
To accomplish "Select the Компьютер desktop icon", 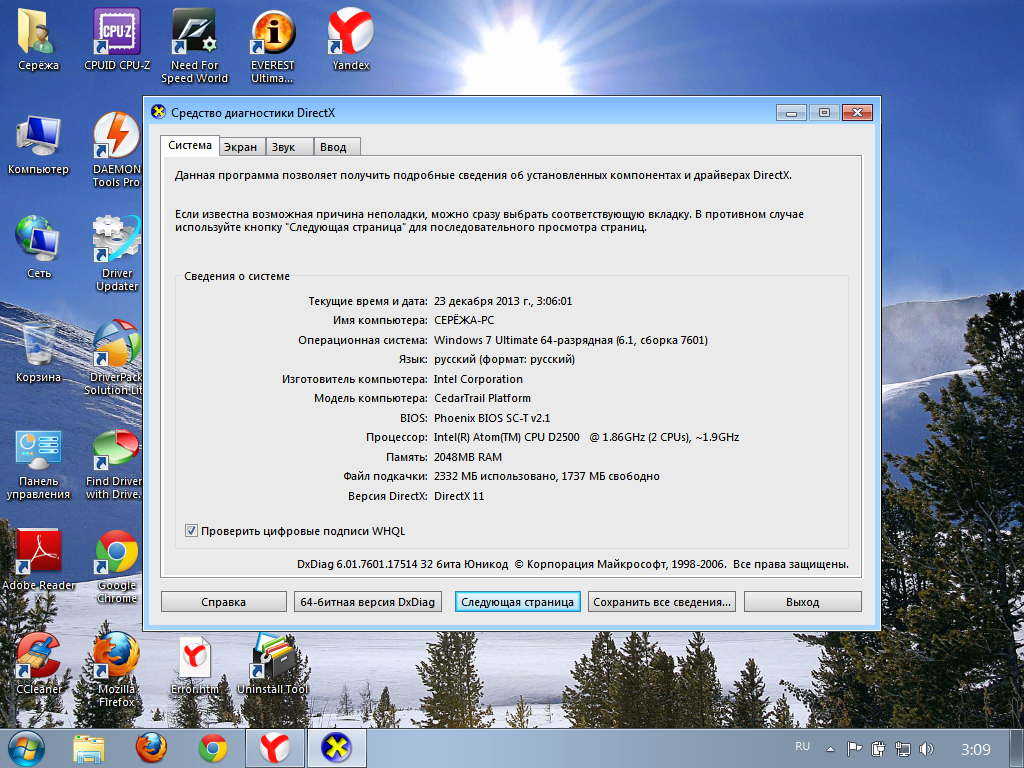I will pyautogui.click(x=38, y=145).
